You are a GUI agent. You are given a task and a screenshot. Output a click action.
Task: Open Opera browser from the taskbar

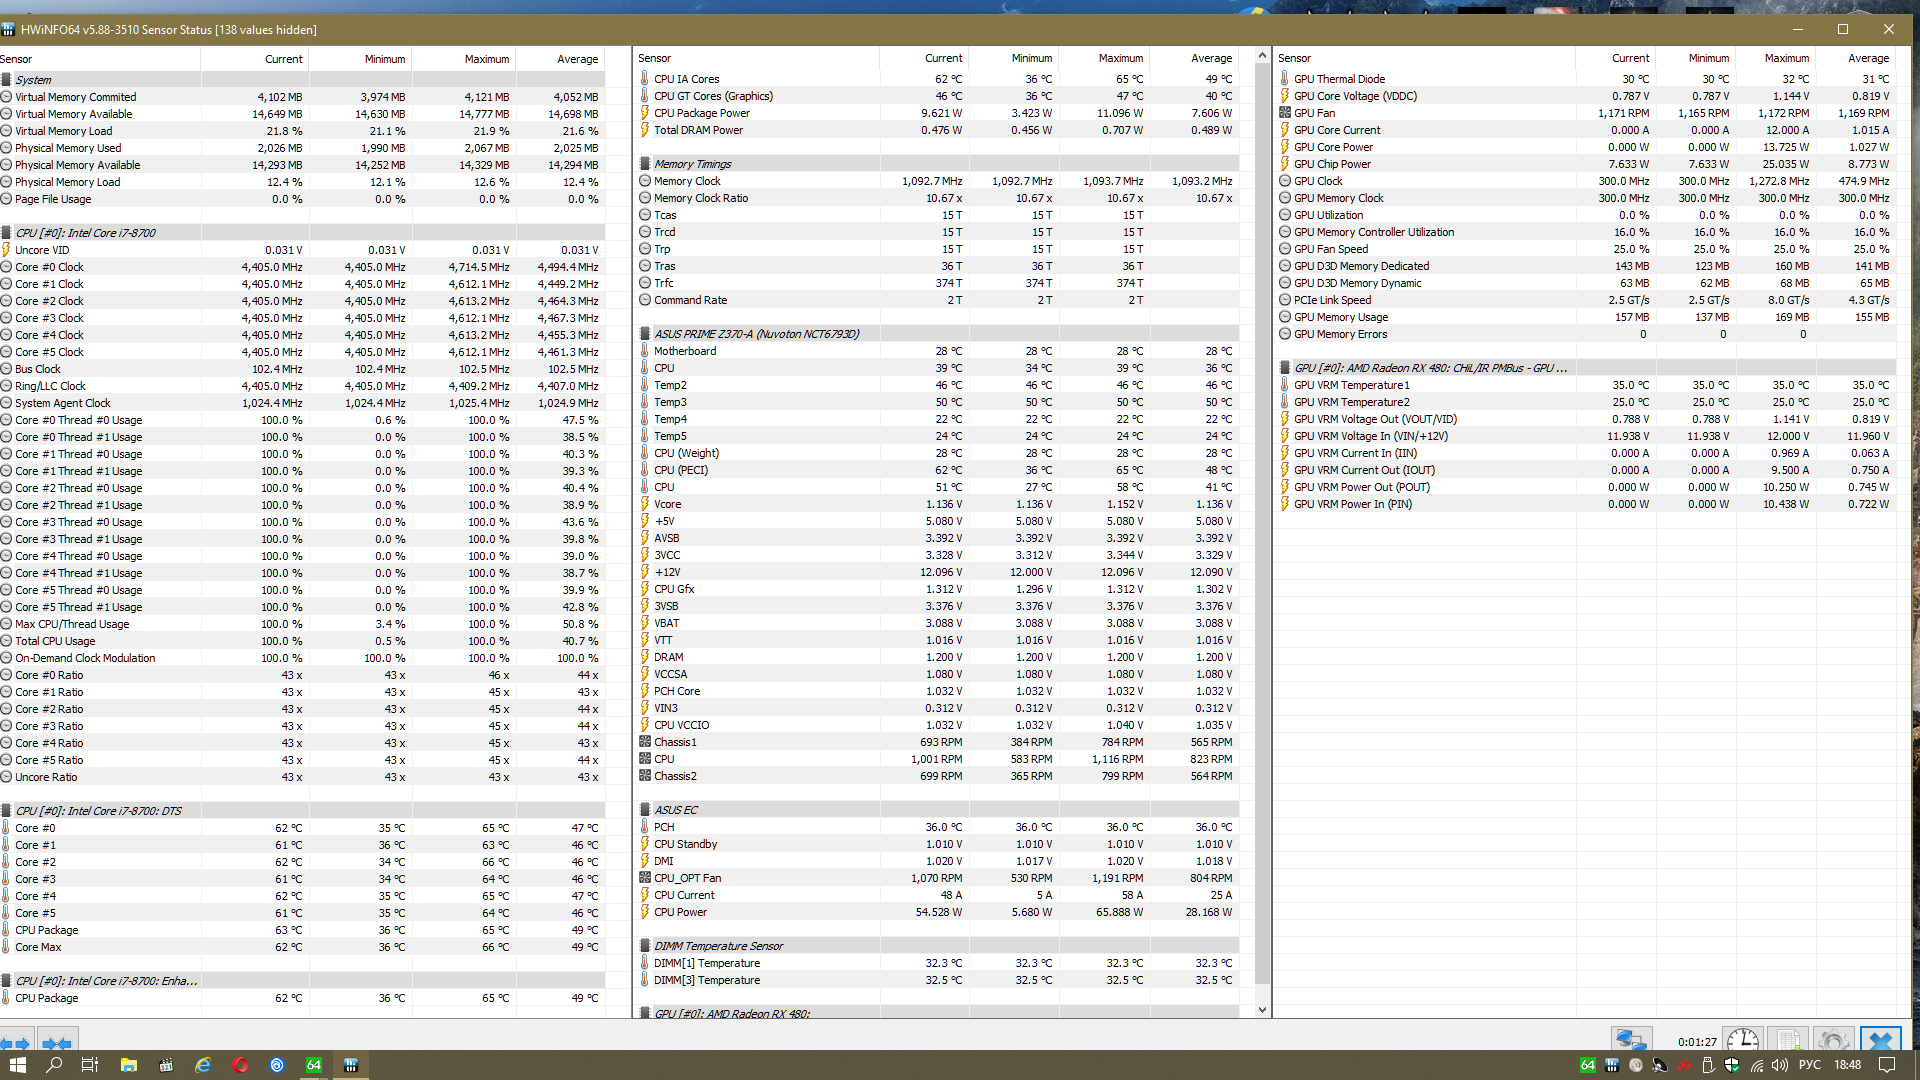pos(240,1065)
